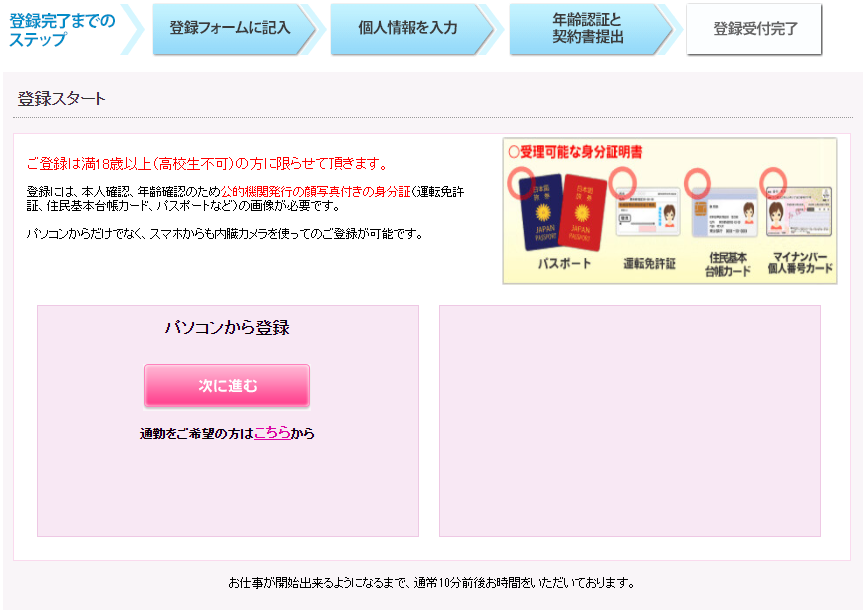Click the マイナンバー card image
Screen dimensions: 863x610
click(x=799, y=212)
